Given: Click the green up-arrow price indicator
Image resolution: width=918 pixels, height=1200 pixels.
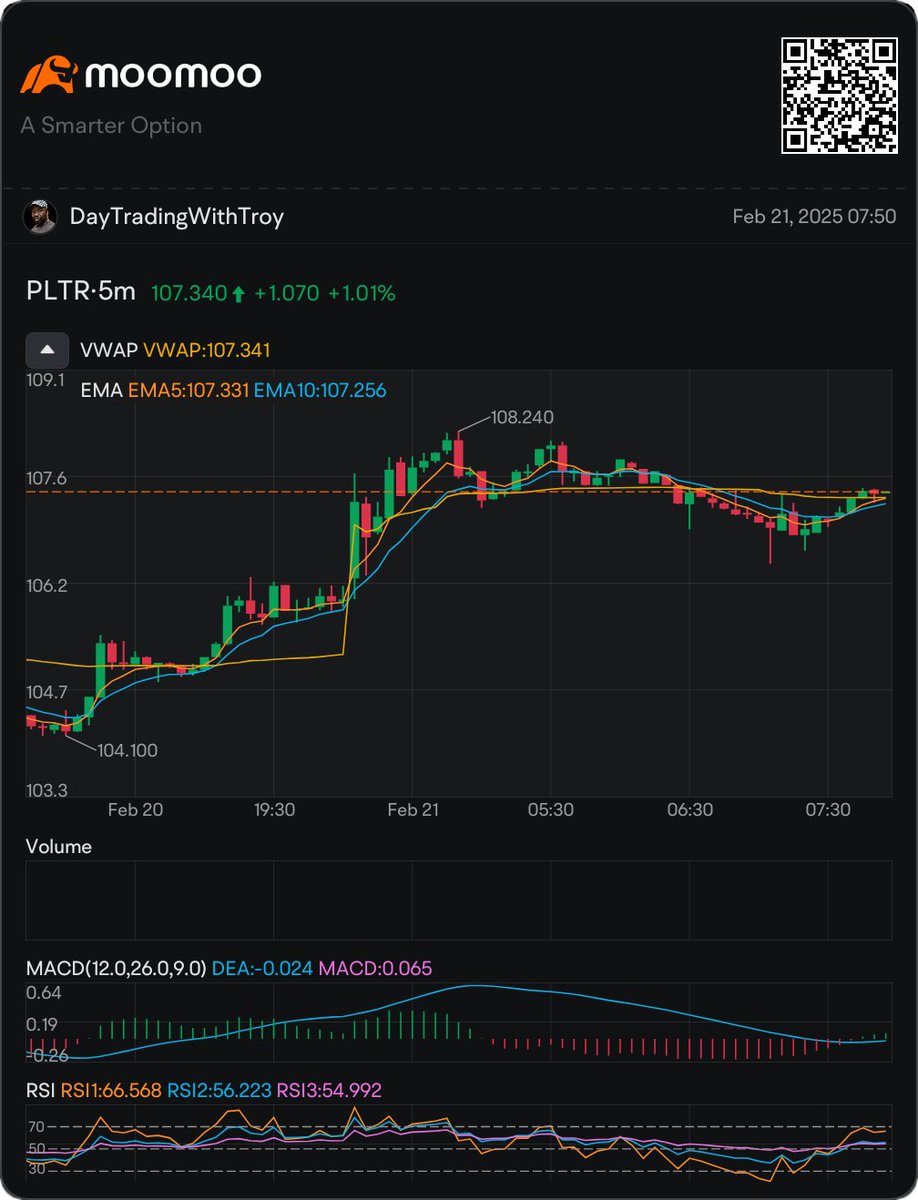Looking at the screenshot, I should pos(238,294).
